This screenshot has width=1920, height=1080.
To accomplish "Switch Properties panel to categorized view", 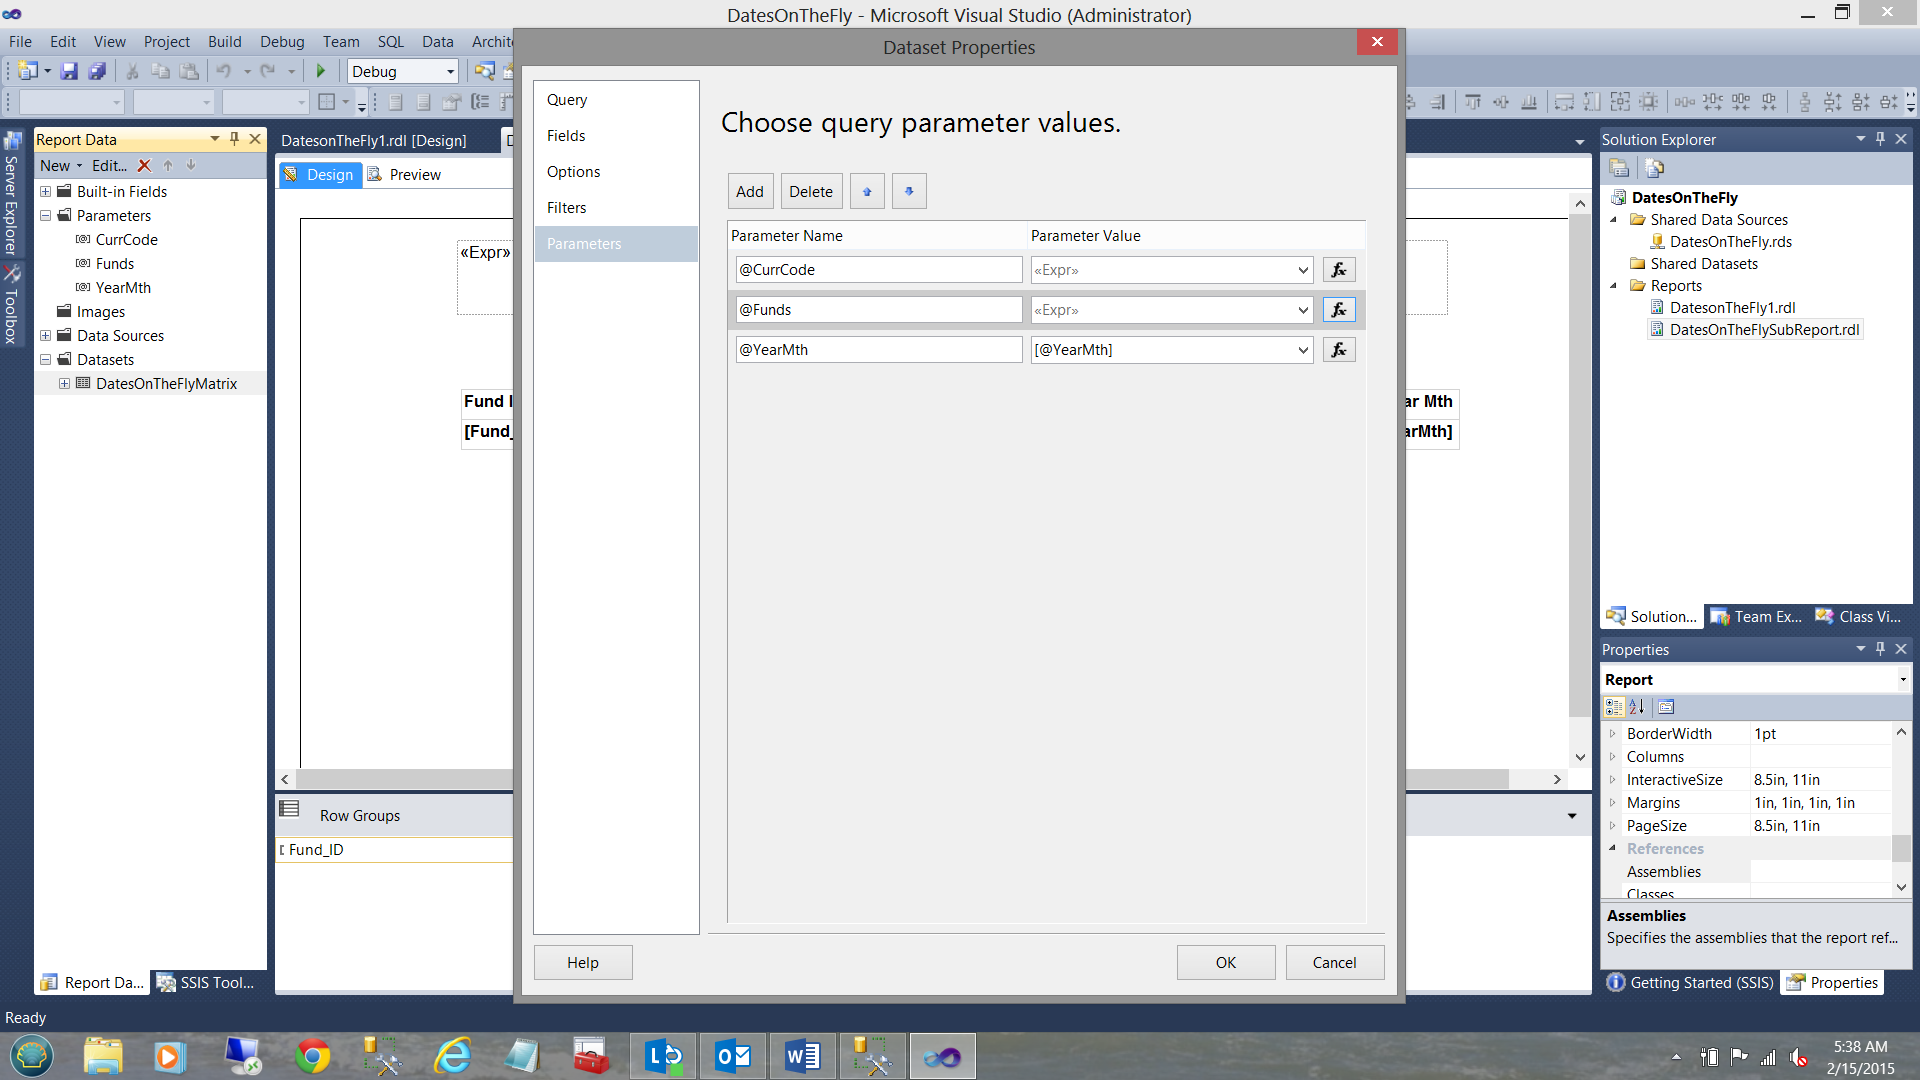I will 1614,707.
